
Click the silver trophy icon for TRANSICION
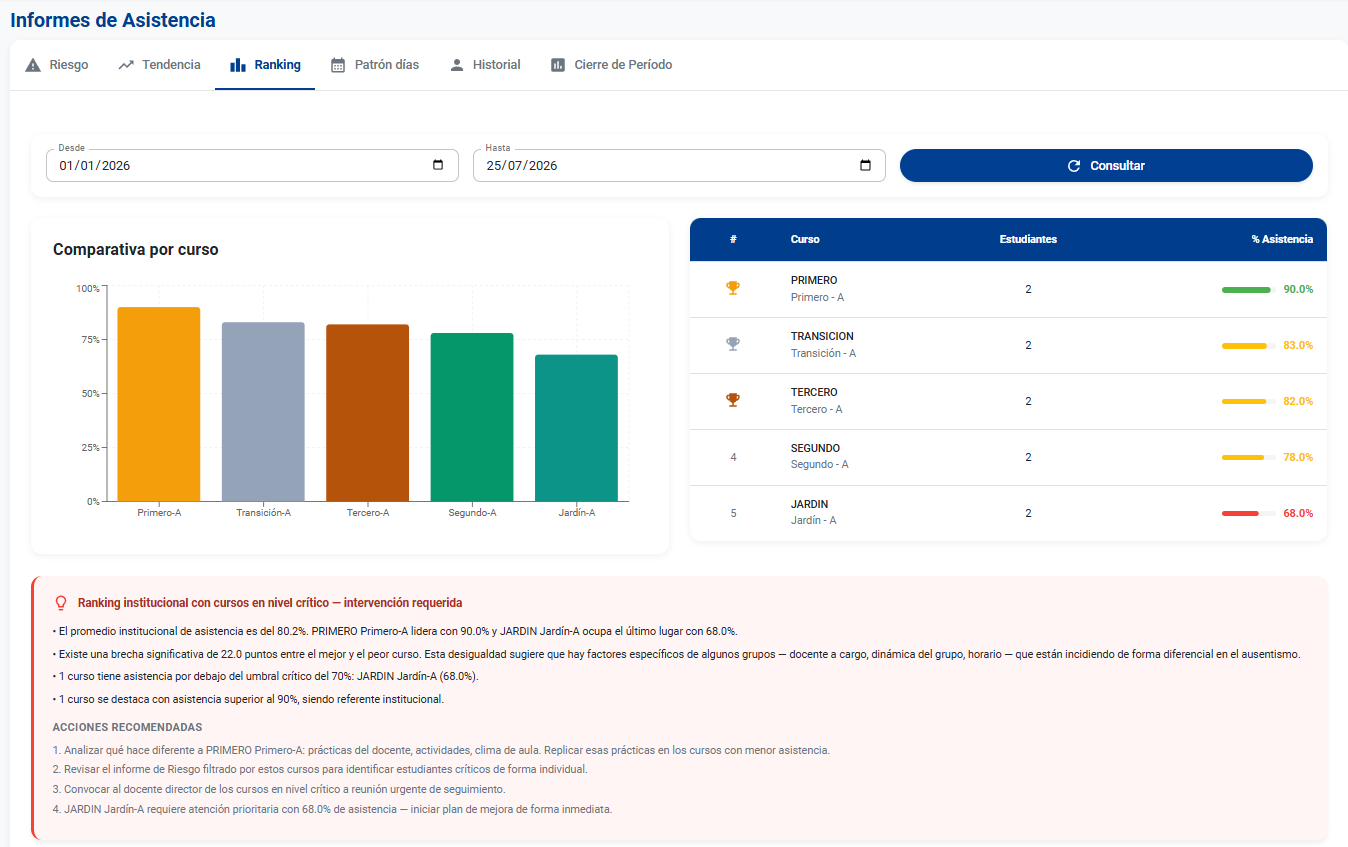(733, 344)
